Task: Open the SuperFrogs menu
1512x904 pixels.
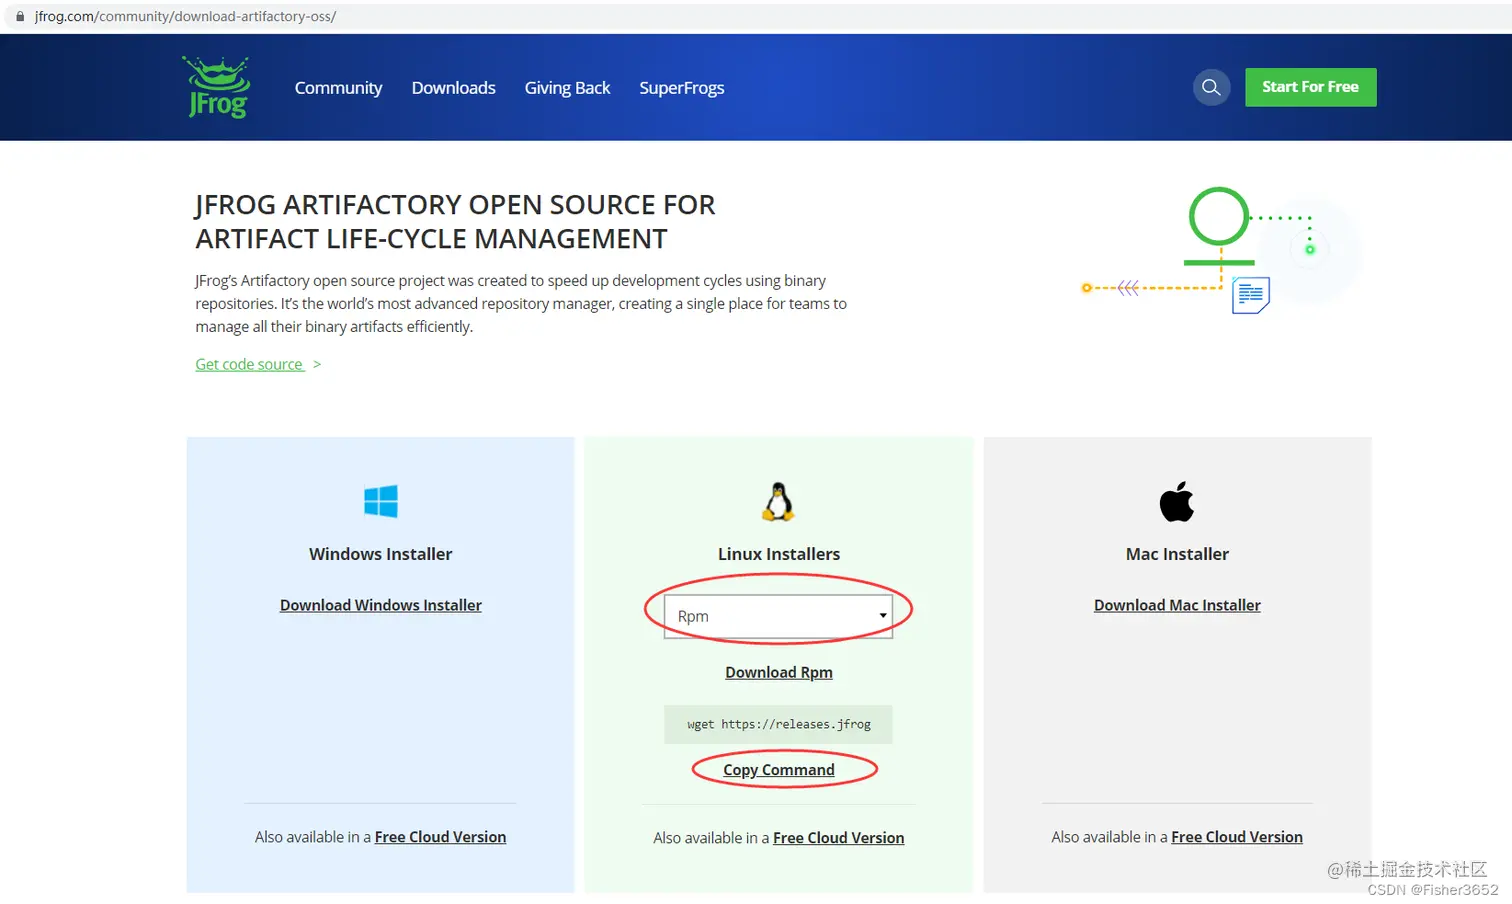Action: (682, 88)
